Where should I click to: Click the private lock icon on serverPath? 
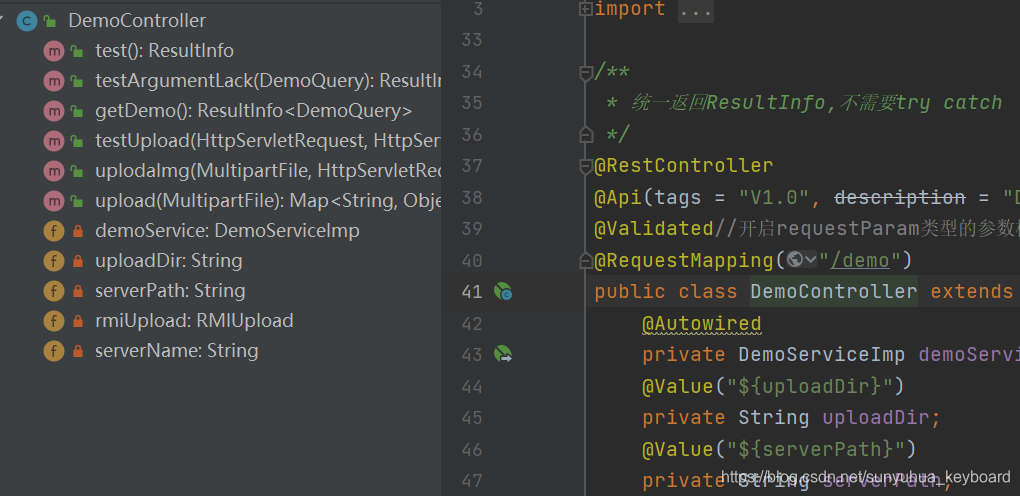pos(78,291)
